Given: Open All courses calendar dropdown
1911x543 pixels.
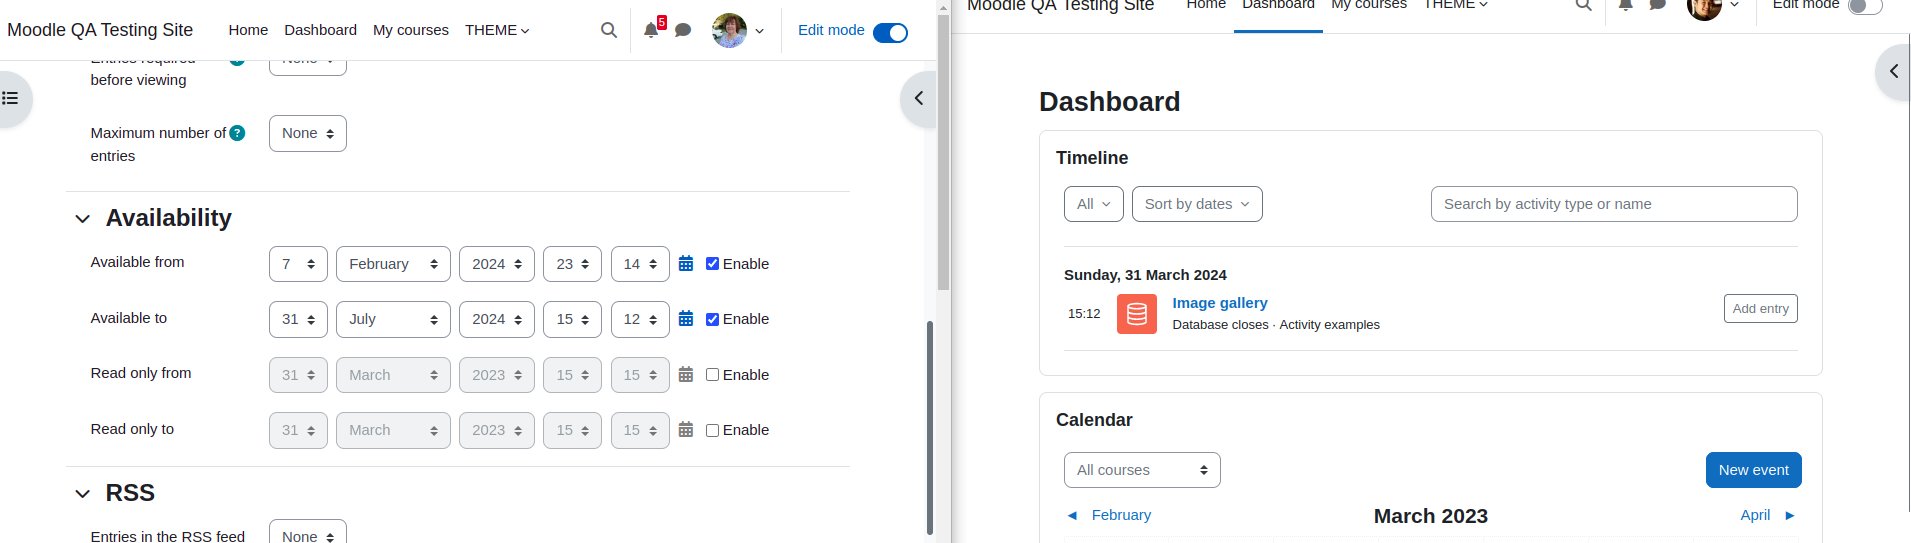Looking at the screenshot, I should click(x=1142, y=470).
